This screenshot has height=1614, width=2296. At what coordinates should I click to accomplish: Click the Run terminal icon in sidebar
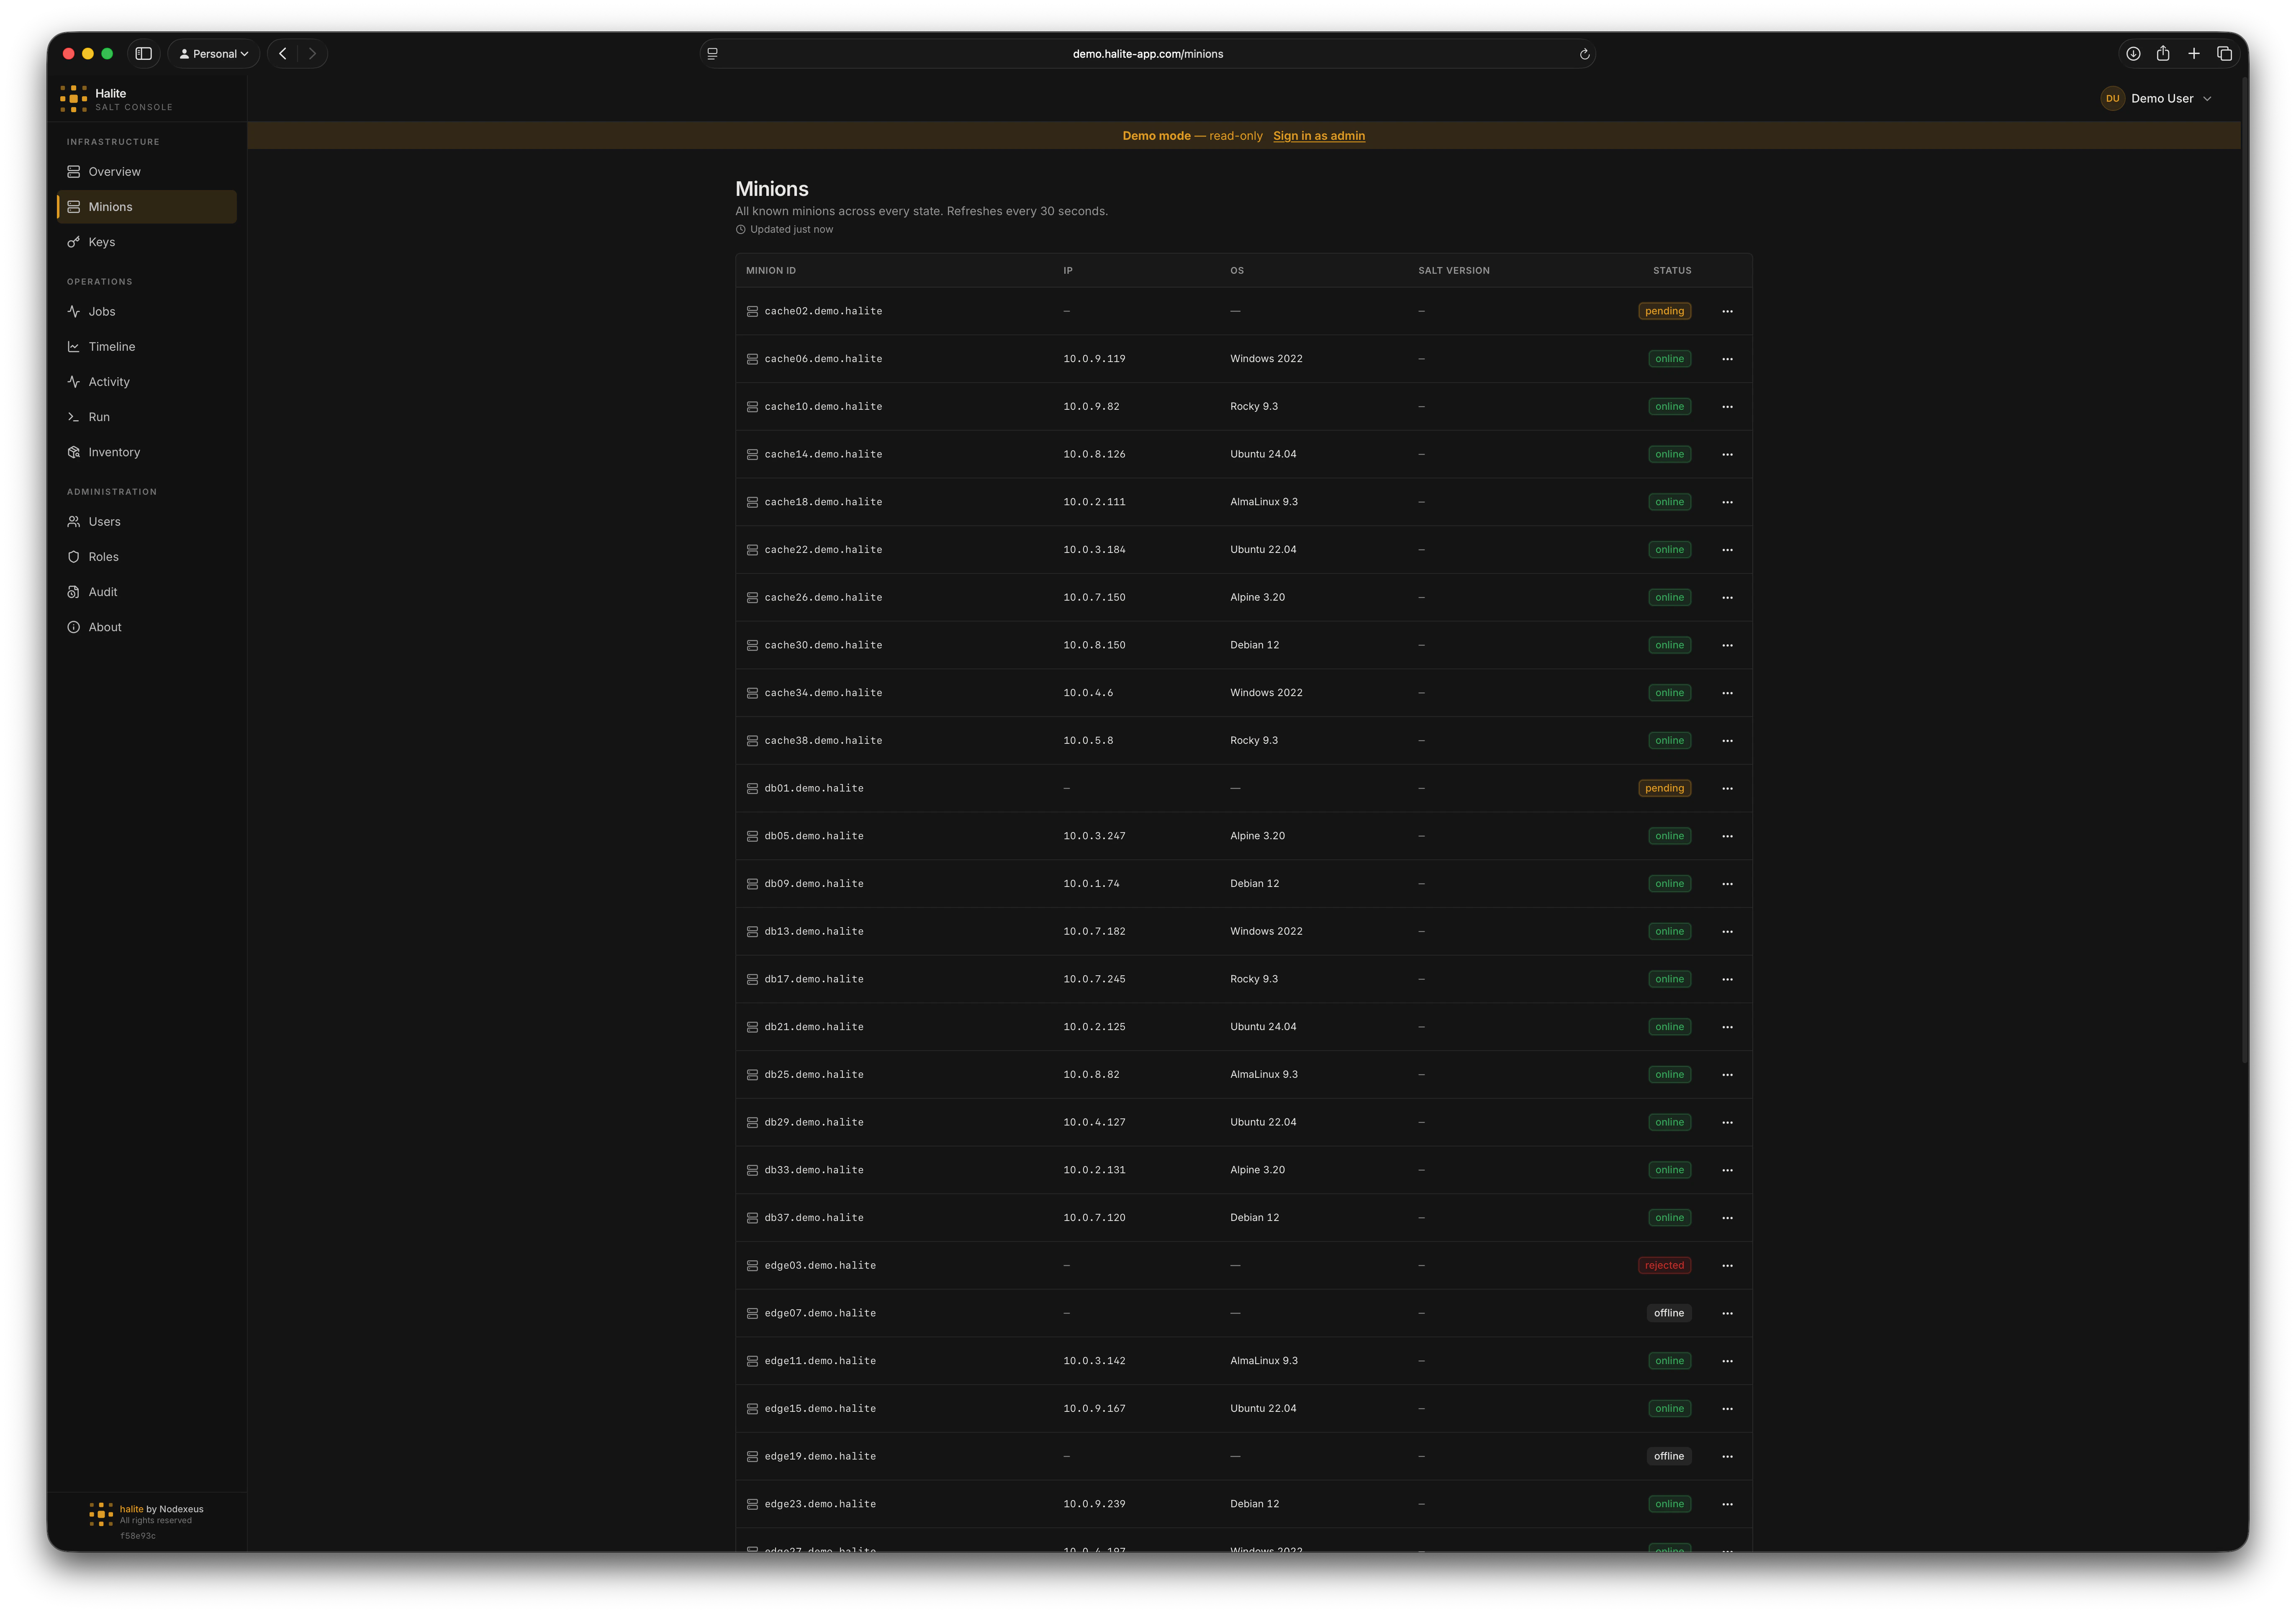pyautogui.click(x=73, y=417)
